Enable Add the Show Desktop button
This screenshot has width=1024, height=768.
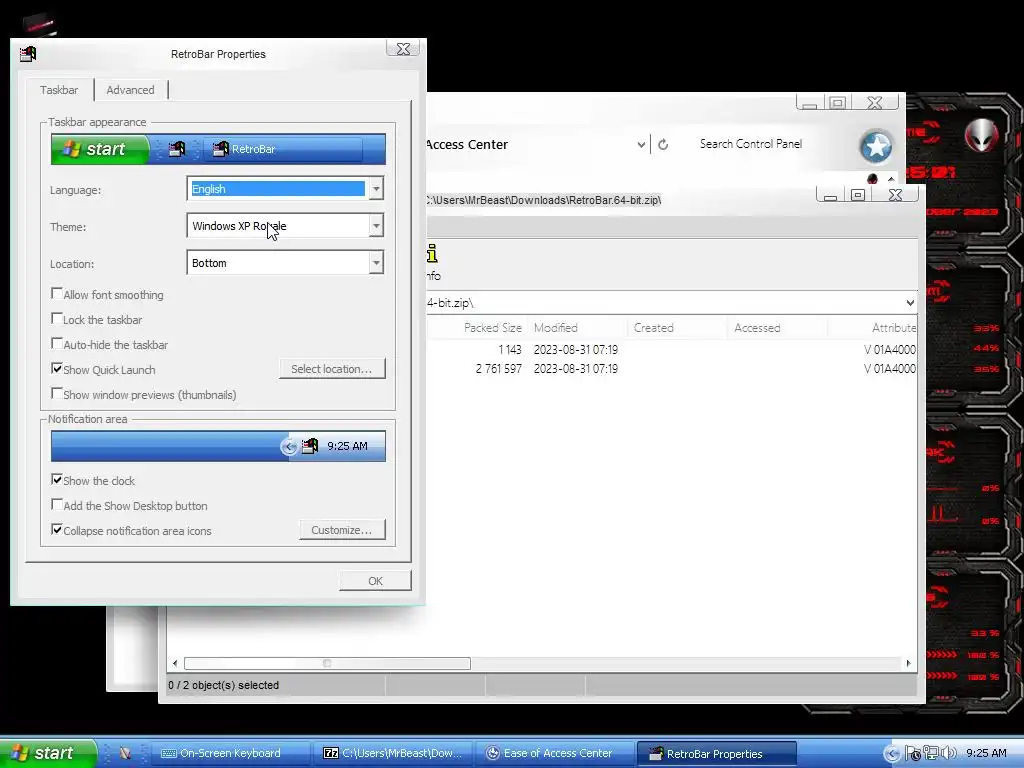(x=57, y=505)
